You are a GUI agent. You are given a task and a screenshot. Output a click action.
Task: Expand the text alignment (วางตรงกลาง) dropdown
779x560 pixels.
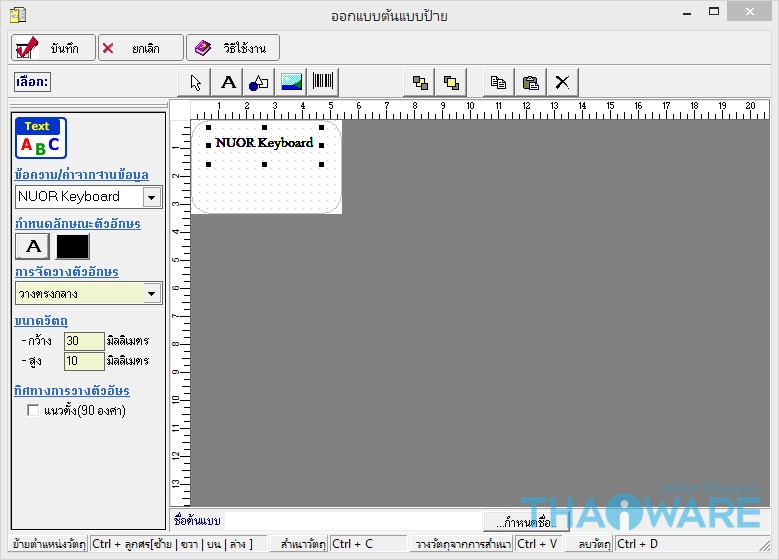coord(152,294)
